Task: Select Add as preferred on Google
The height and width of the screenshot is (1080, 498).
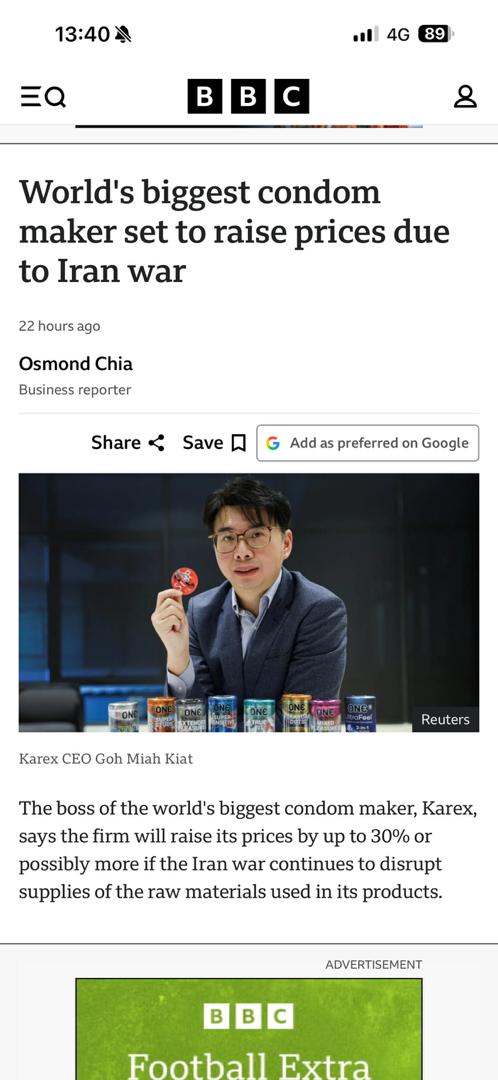Action: [x=368, y=443]
